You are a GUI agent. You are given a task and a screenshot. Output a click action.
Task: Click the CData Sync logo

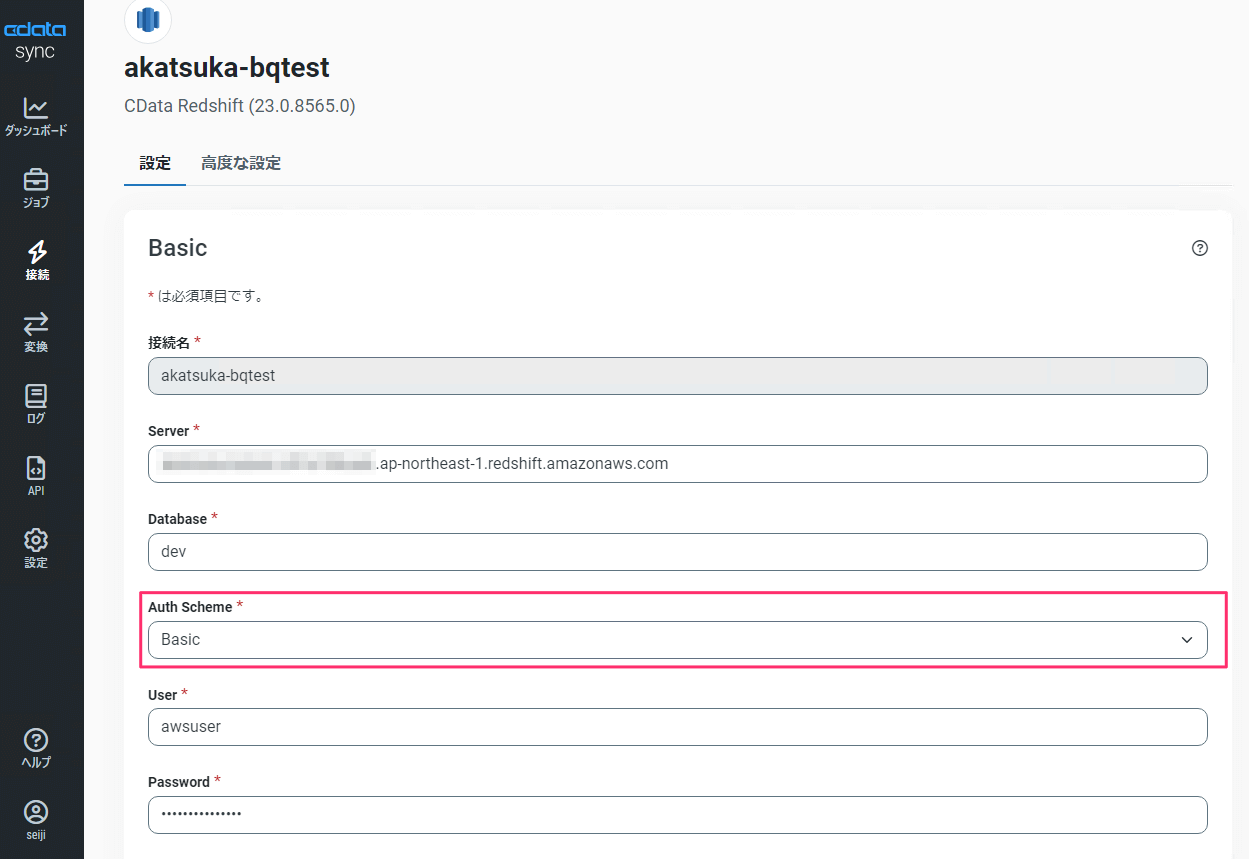pyautogui.click(x=36, y=40)
